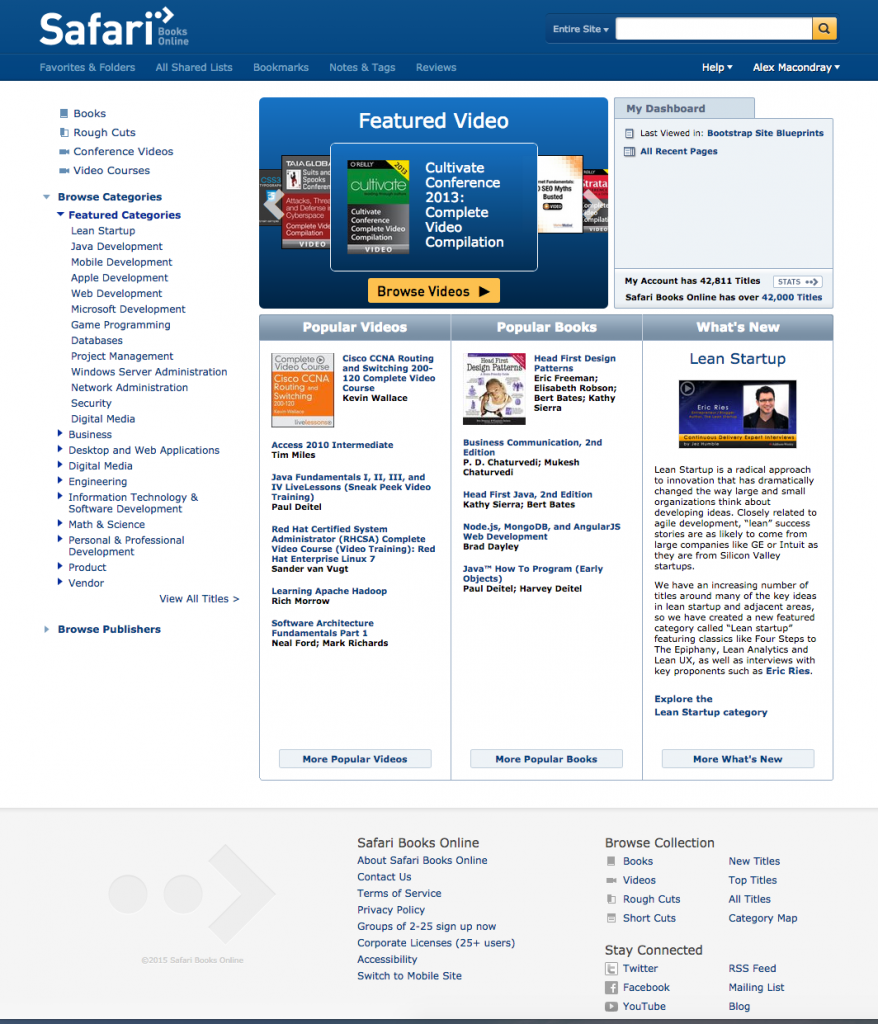Collapse the Featured Categories list
The width and height of the screenshot is (878, 1024).
(x=60, y=214)
